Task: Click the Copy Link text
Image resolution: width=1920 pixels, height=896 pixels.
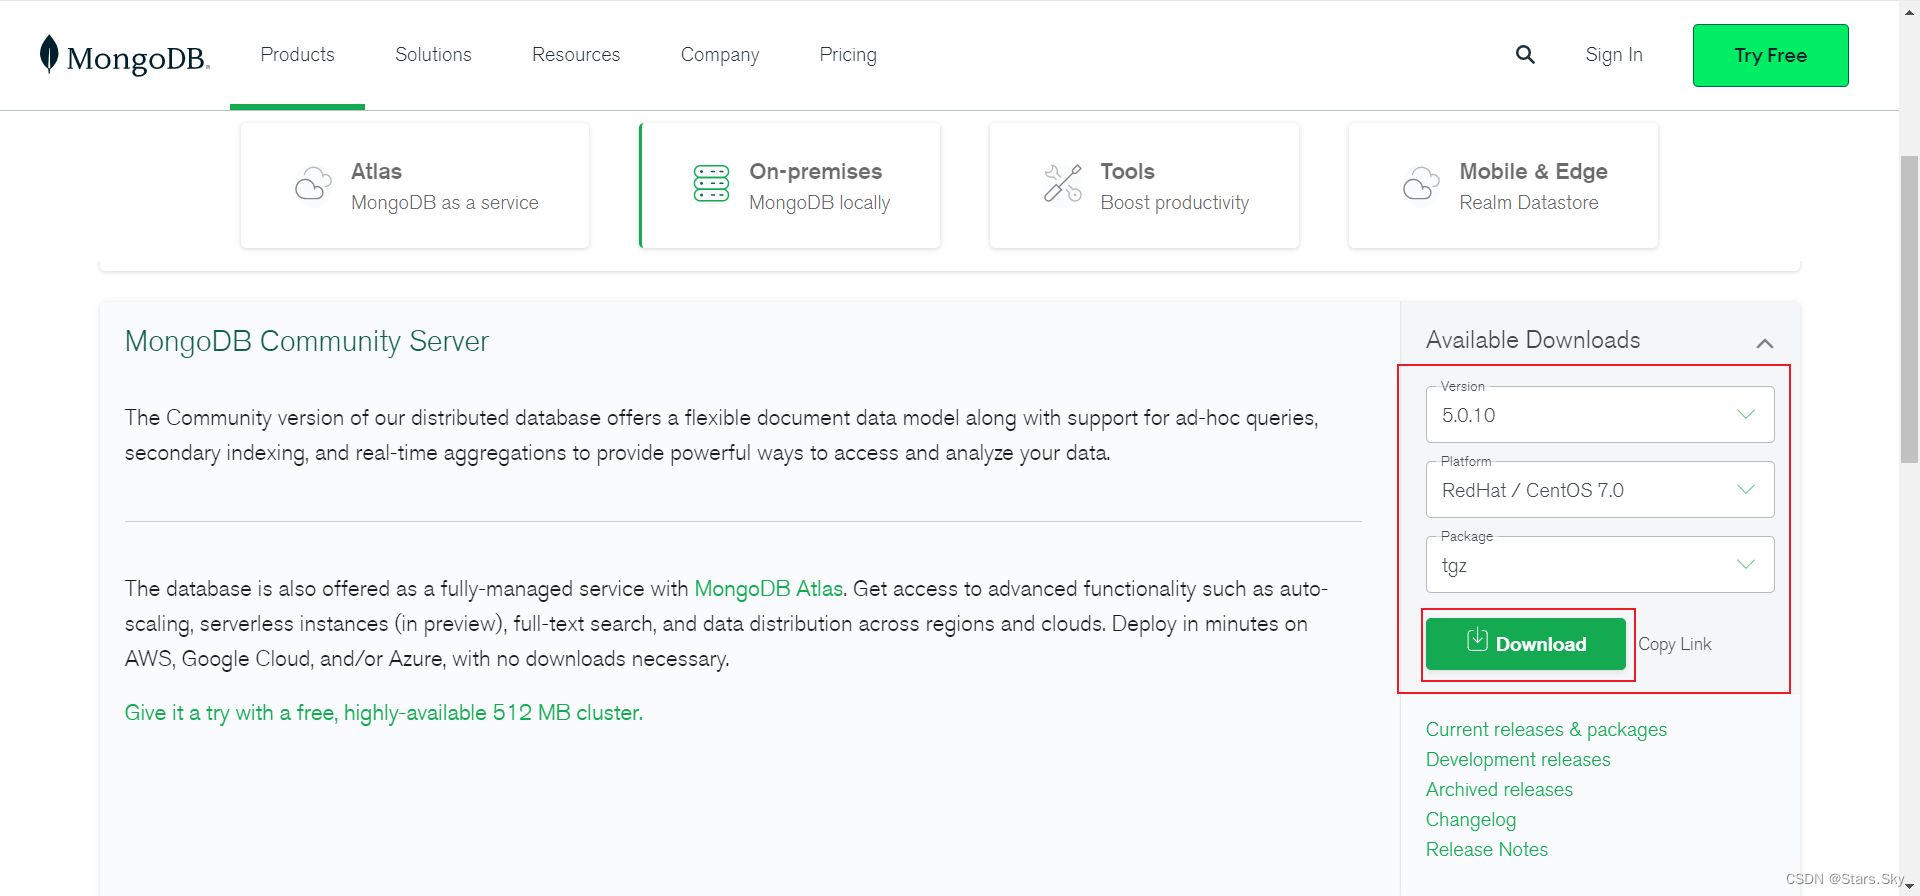Action: click(x=1675, y=645)
